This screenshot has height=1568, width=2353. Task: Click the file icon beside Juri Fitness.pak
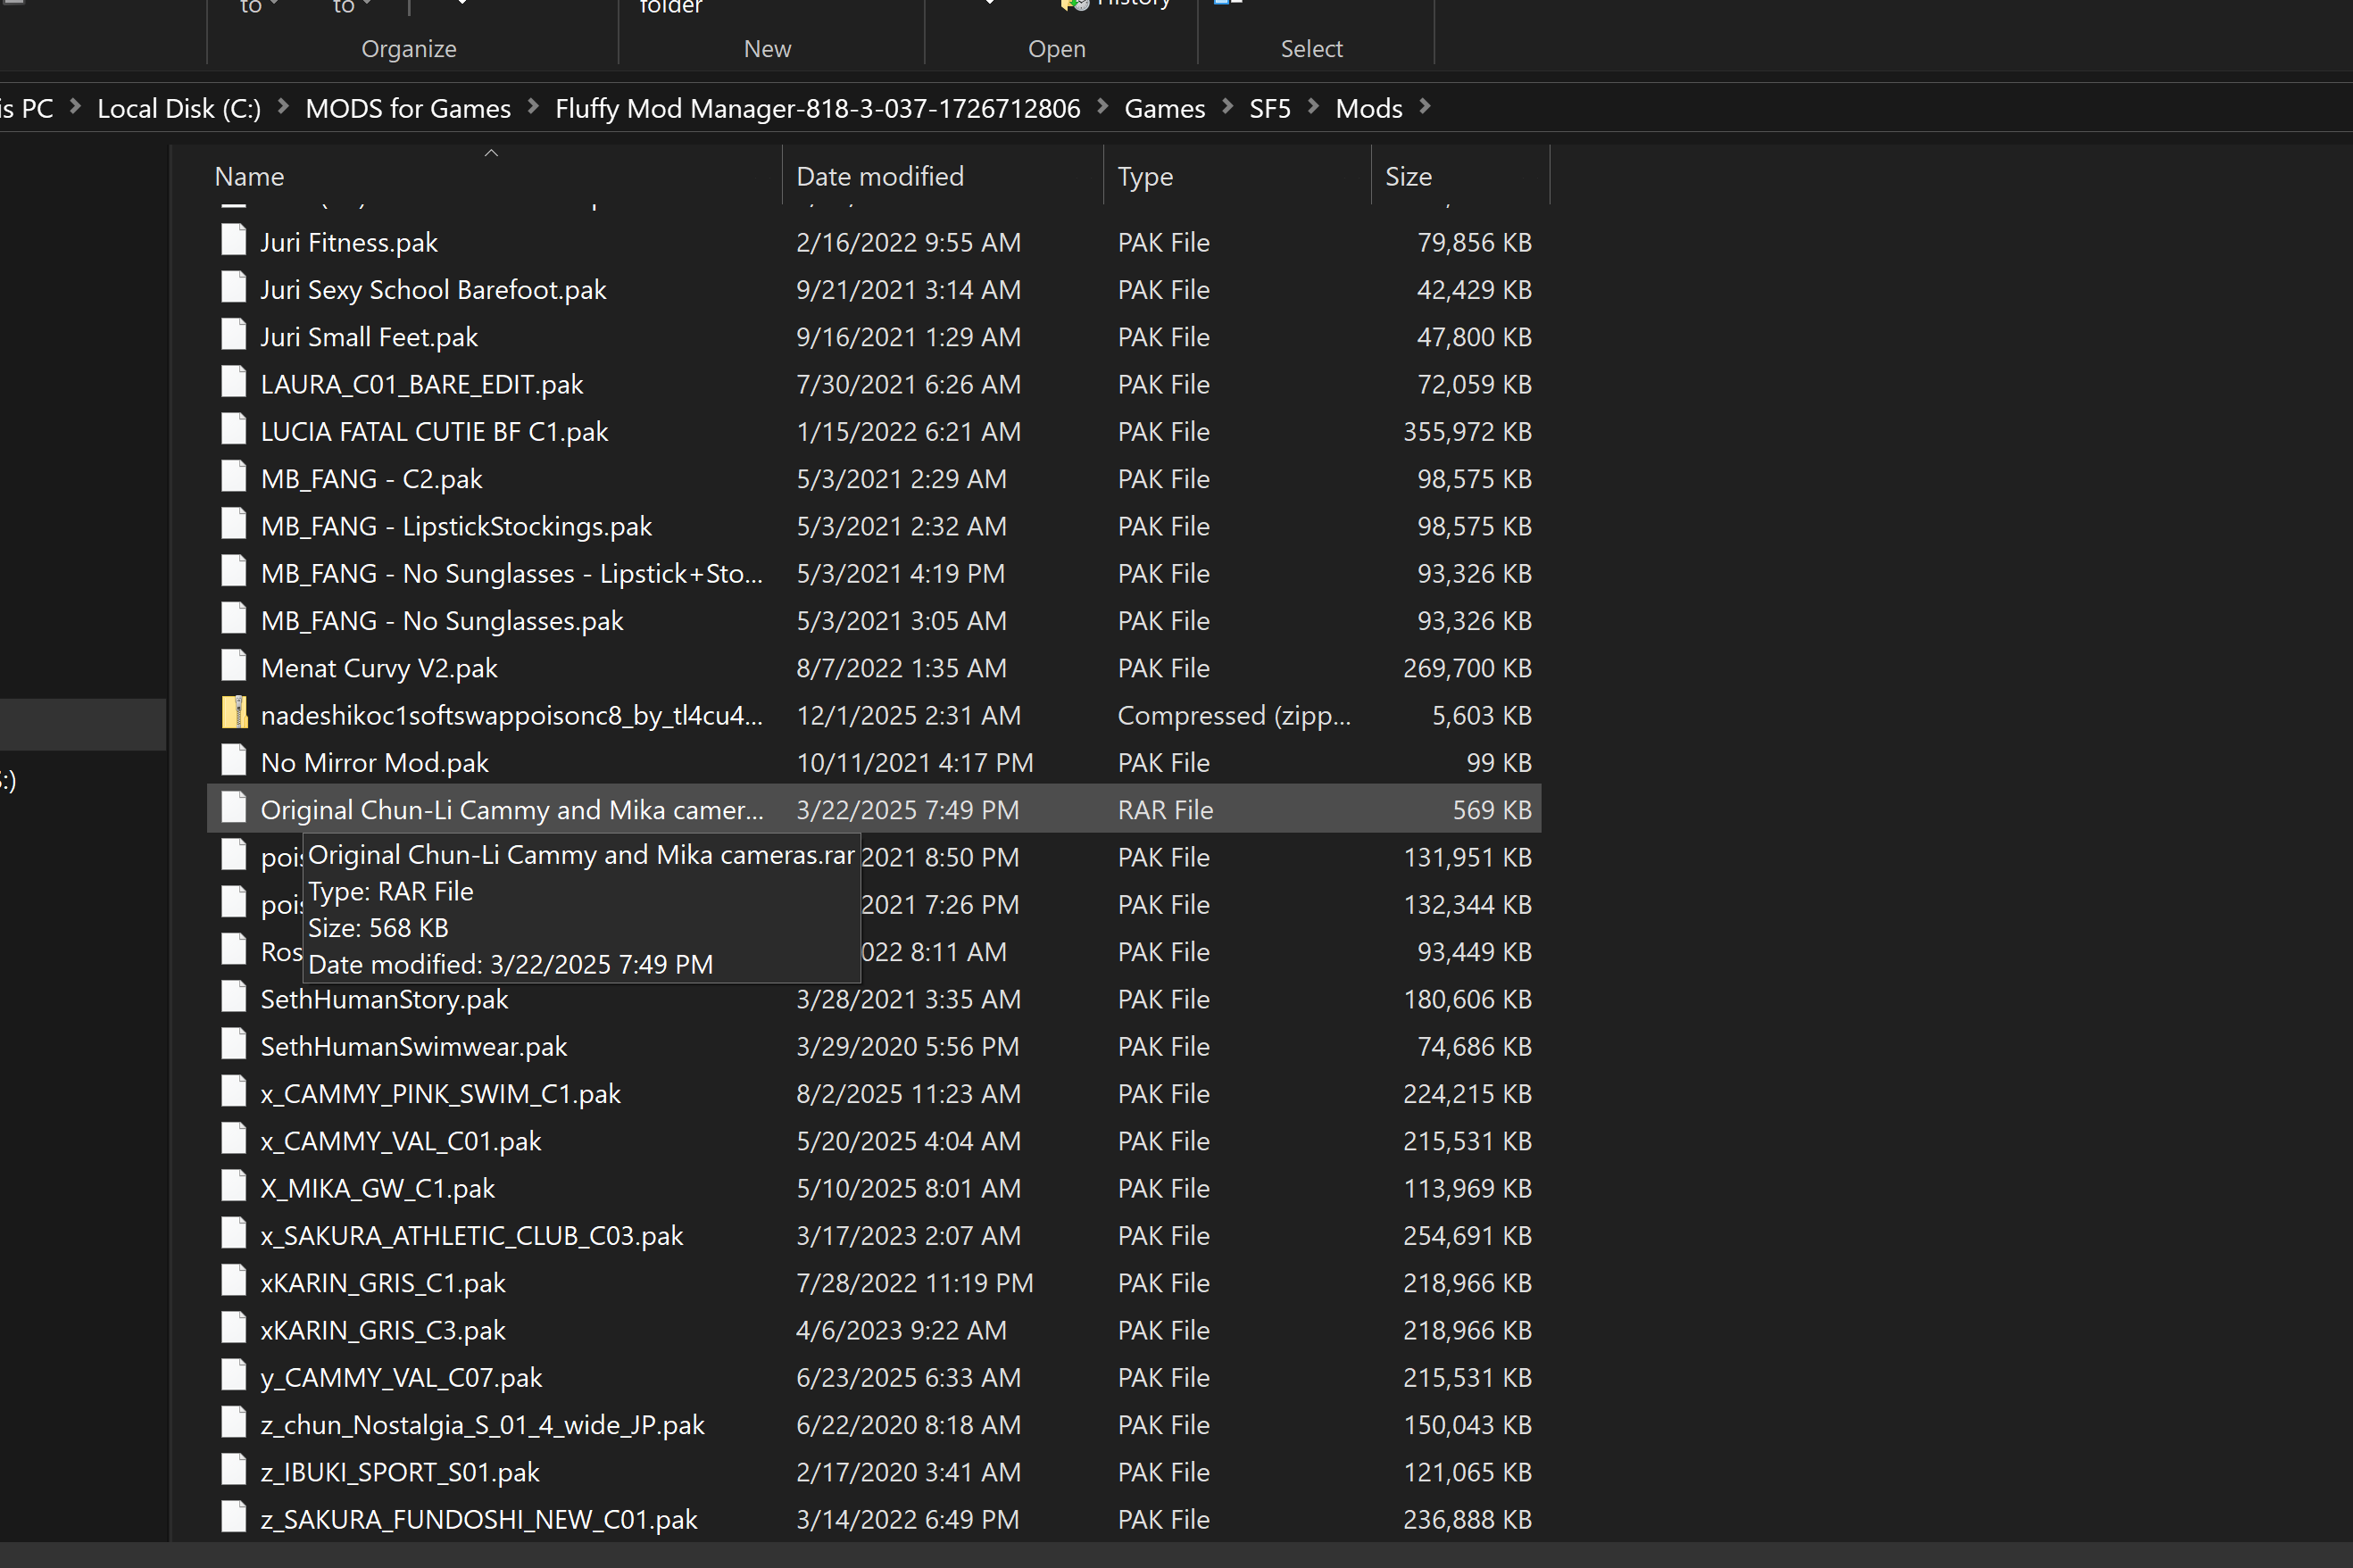pos(234,240)
